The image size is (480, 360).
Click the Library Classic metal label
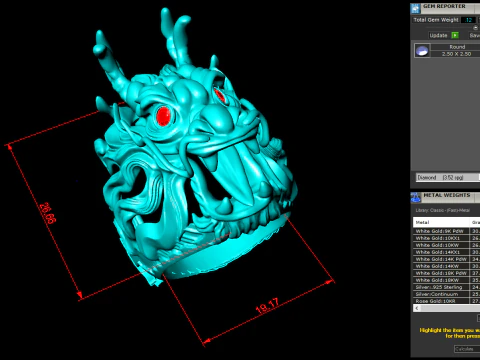click(x=442, y=210)
